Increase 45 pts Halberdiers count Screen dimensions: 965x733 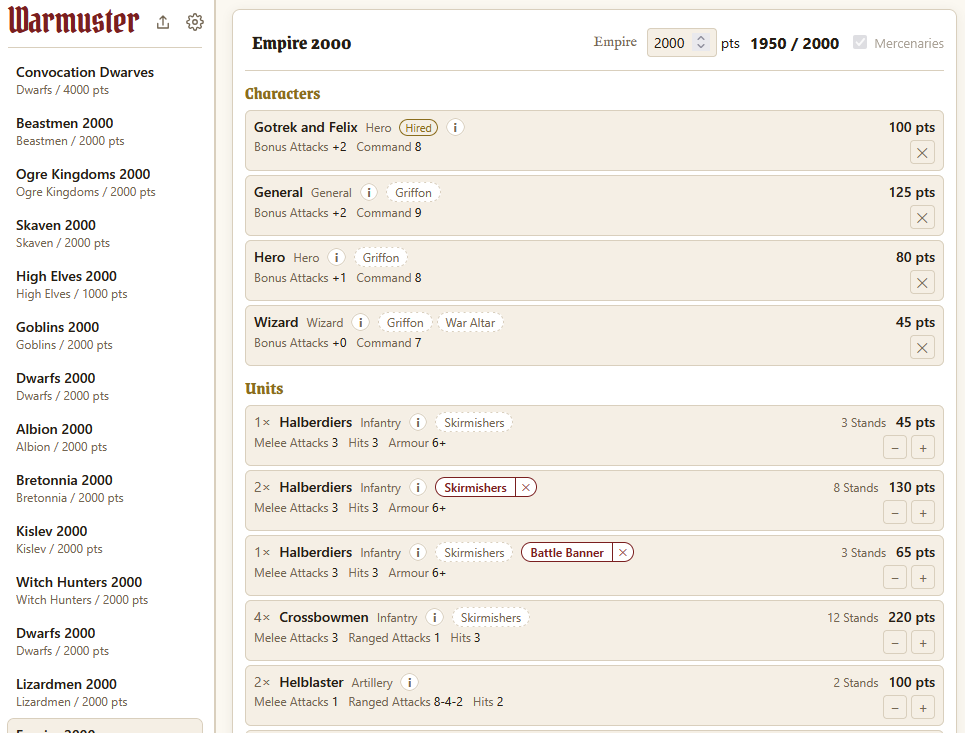[x=923, y=448]
